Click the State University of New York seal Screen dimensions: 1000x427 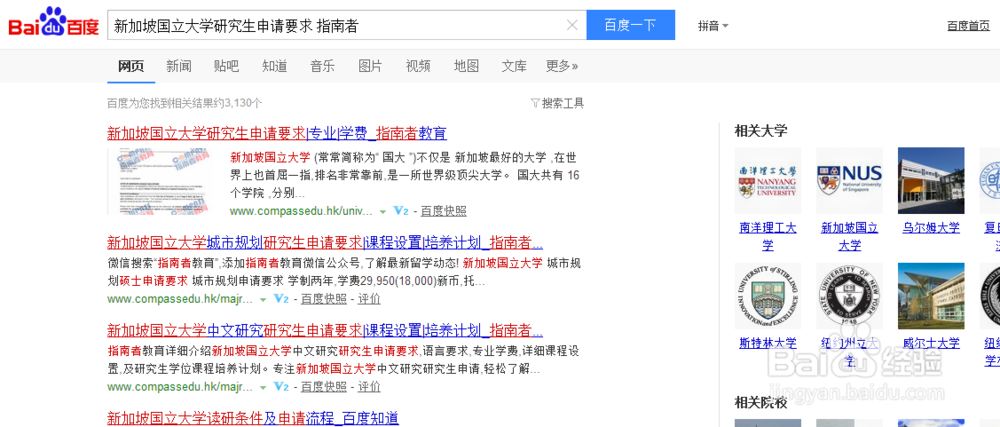[849, 296]
